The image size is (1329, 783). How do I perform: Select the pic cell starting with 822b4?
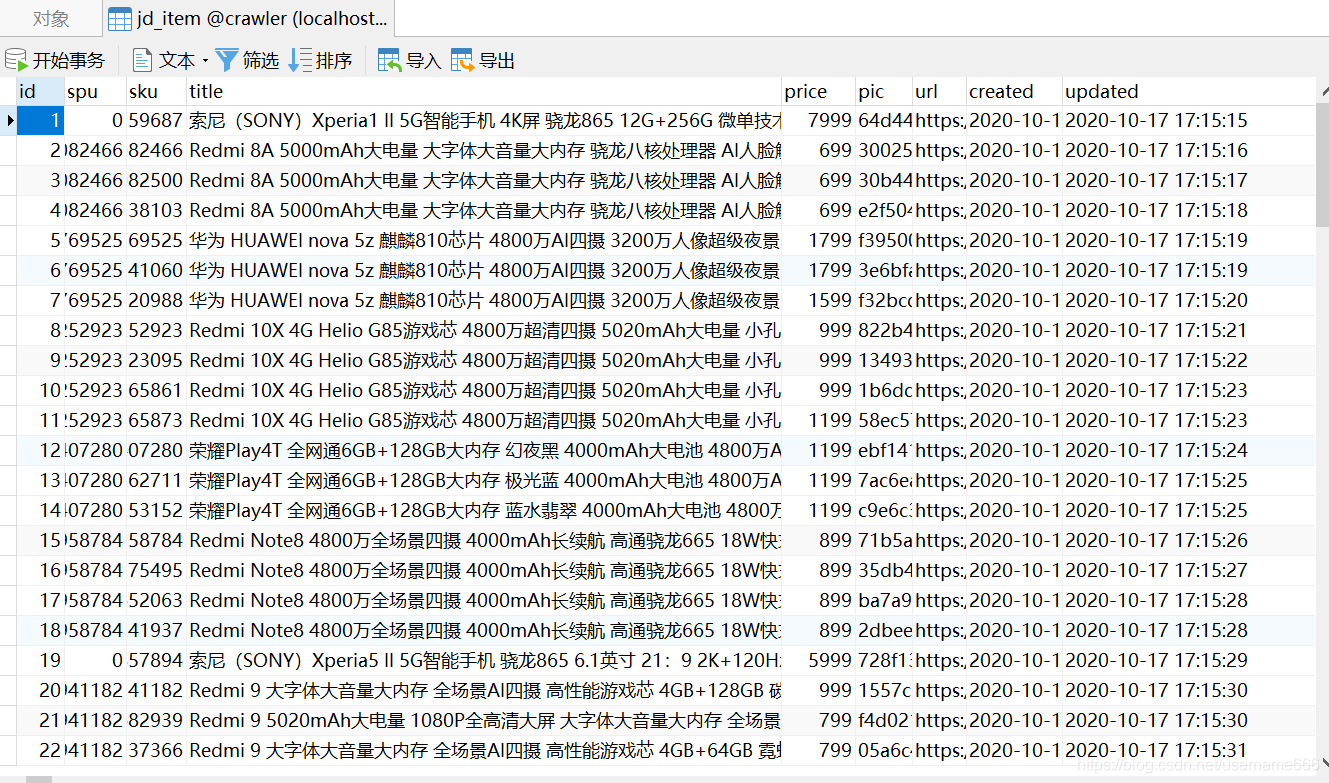[x=884, y=331]
